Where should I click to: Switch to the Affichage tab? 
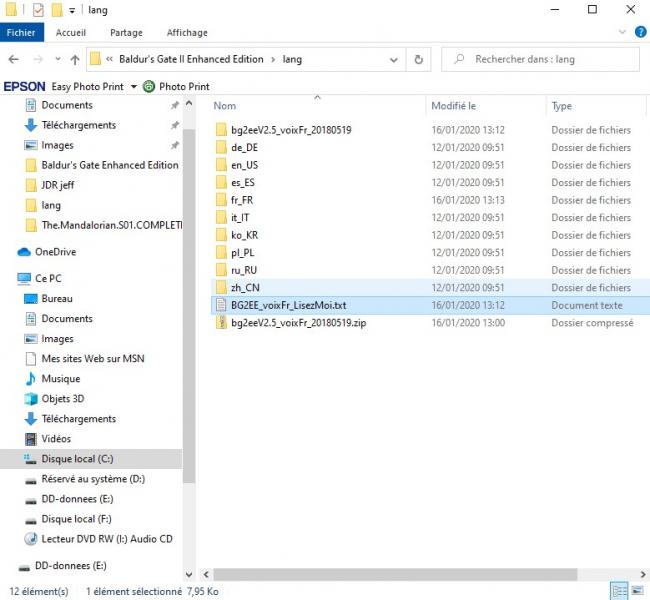tap(187, 33)
